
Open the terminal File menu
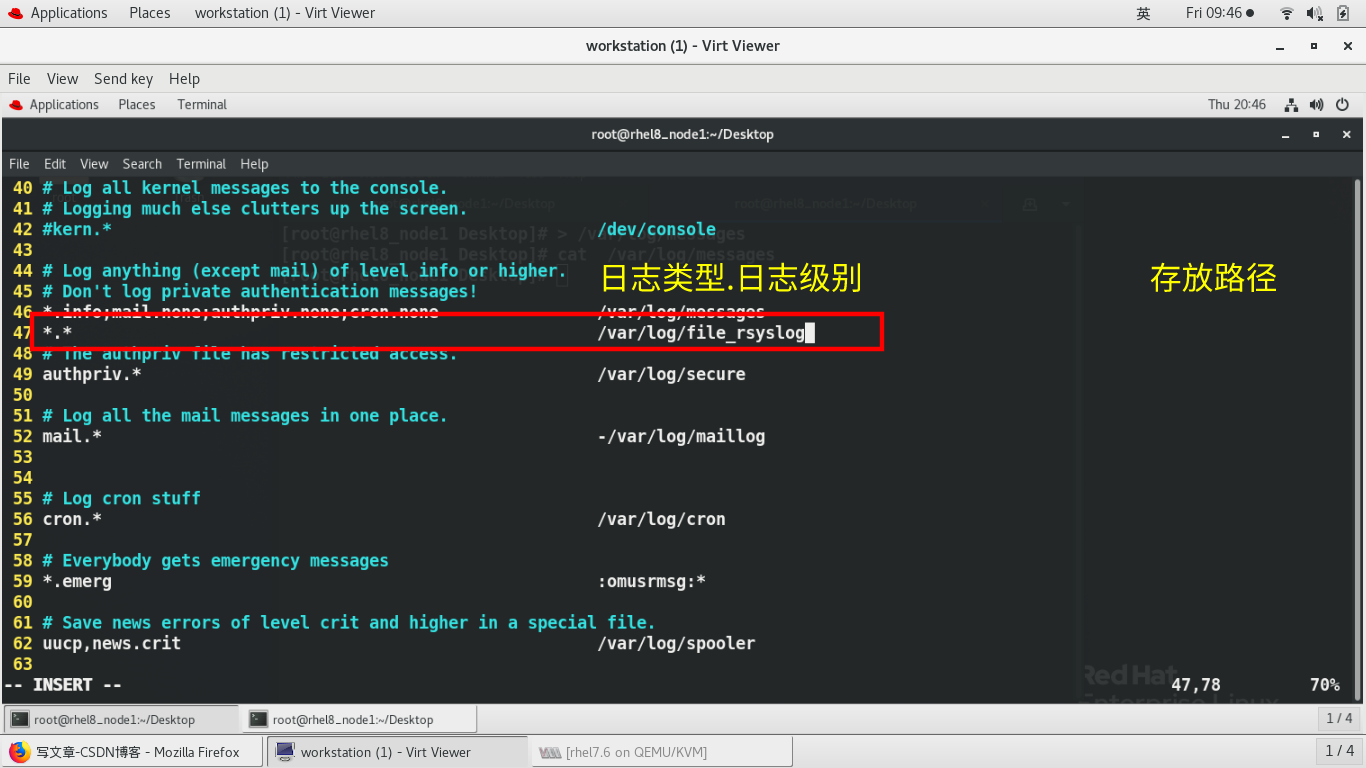click(19, 164)
